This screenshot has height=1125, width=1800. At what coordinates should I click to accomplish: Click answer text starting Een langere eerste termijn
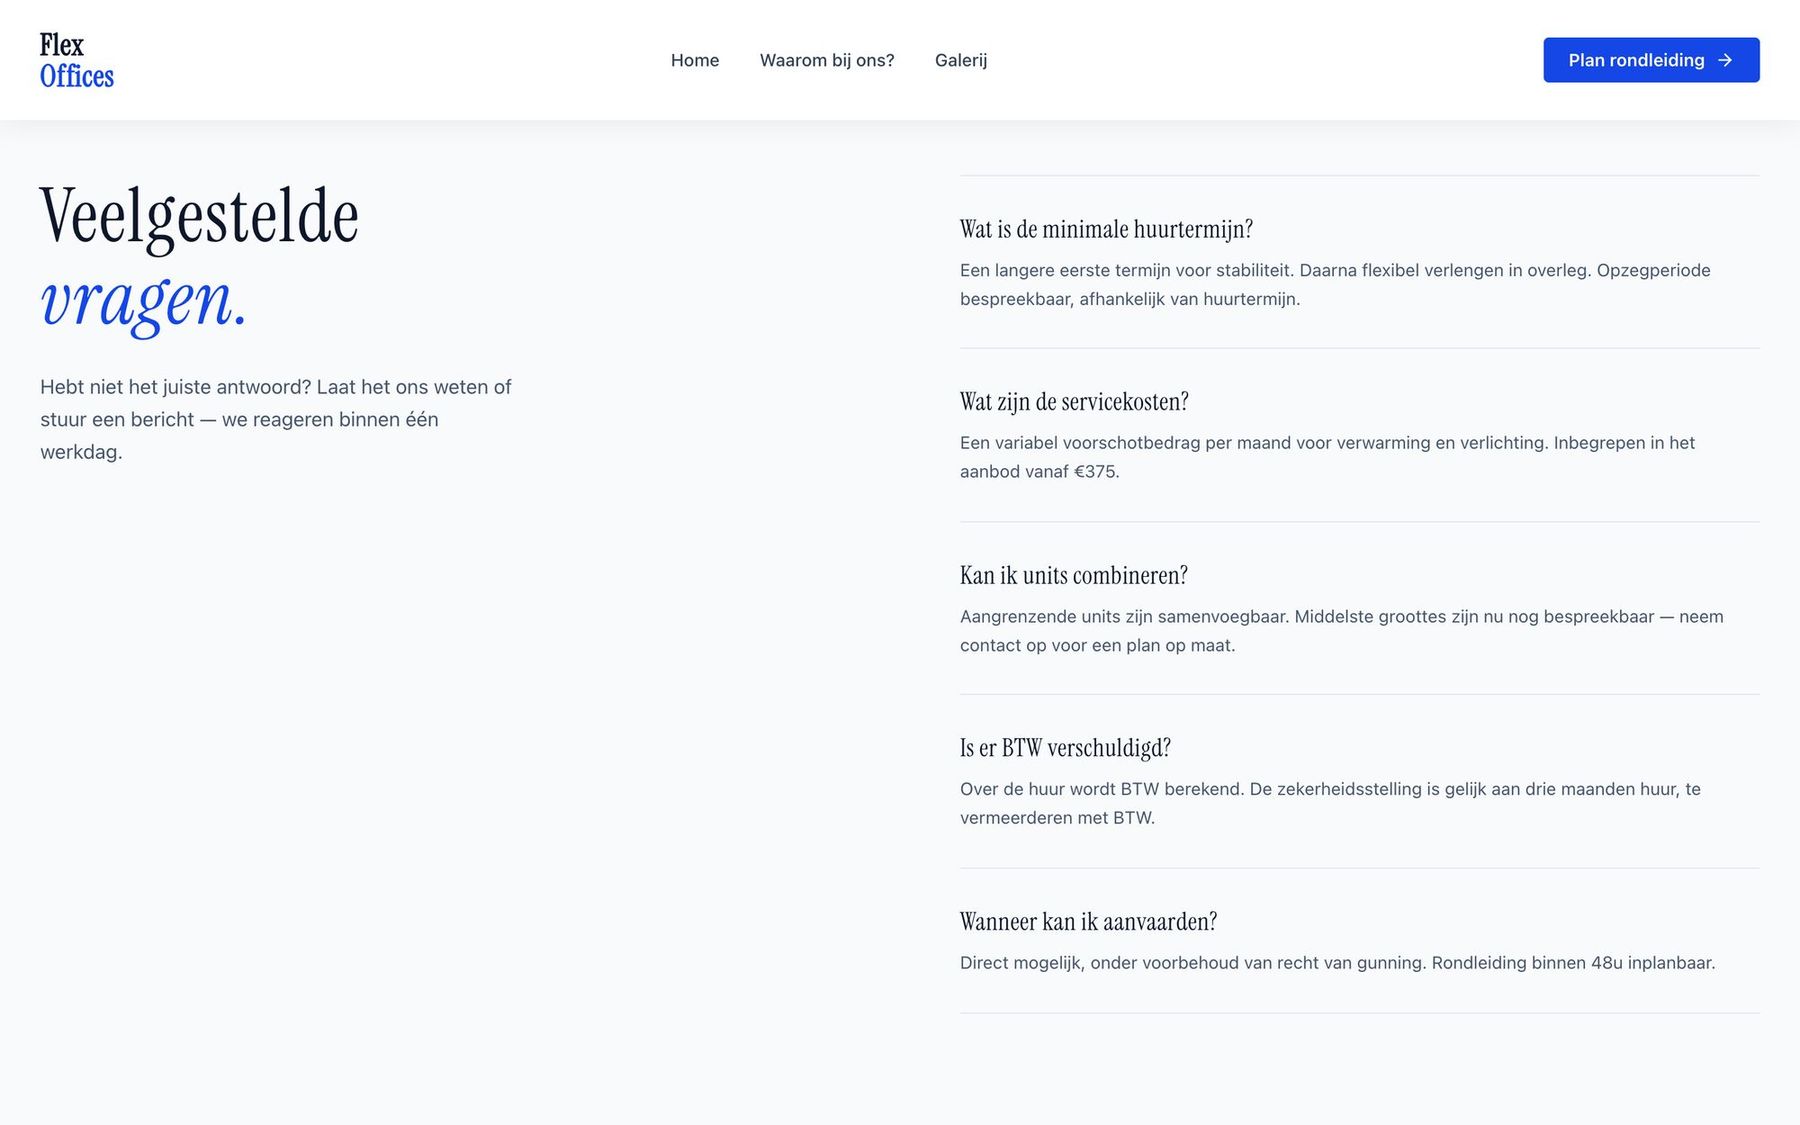pos(1335,284)
